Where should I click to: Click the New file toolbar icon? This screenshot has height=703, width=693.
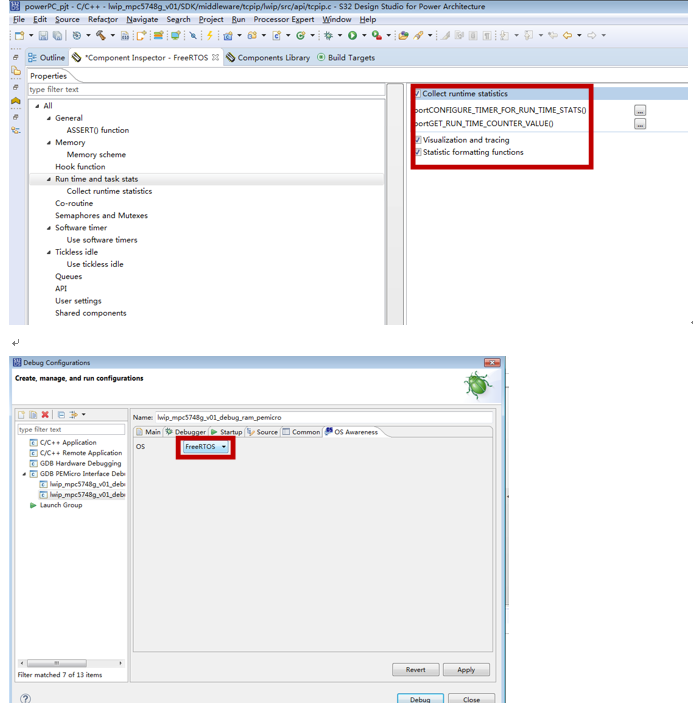[19, 35]
